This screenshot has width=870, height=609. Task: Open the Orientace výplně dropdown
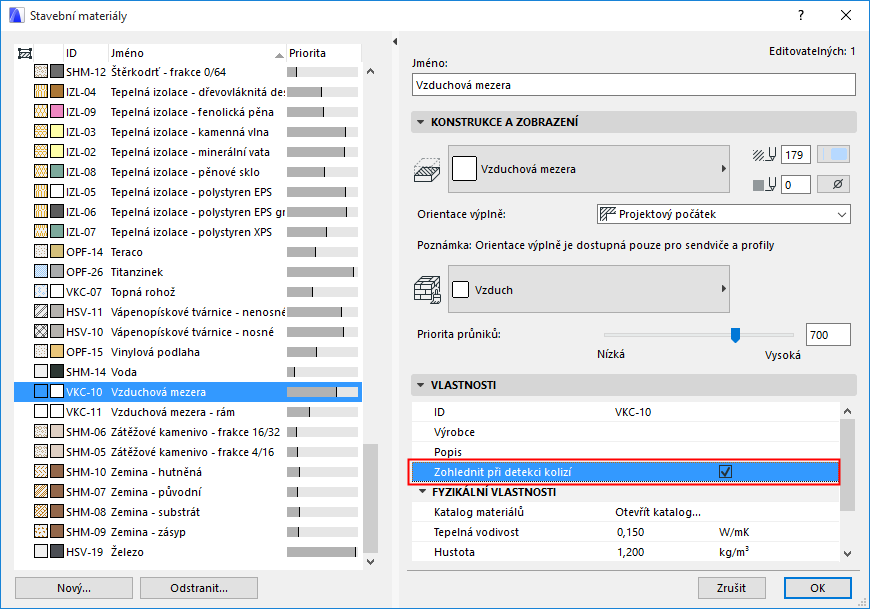[x=724, y=214]
